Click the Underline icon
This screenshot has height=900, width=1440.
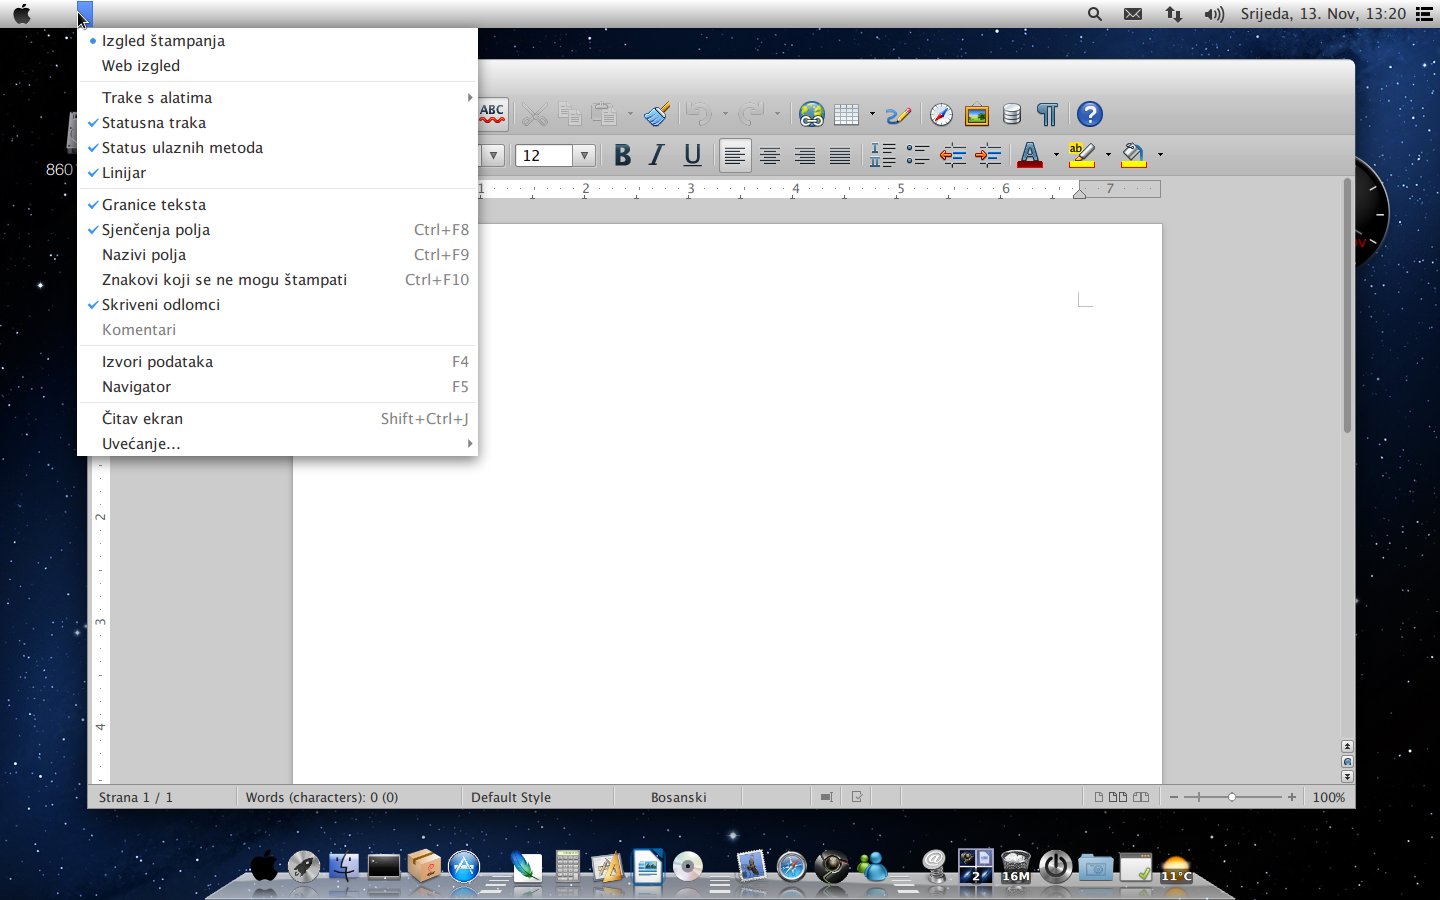(x=692, y=155)
